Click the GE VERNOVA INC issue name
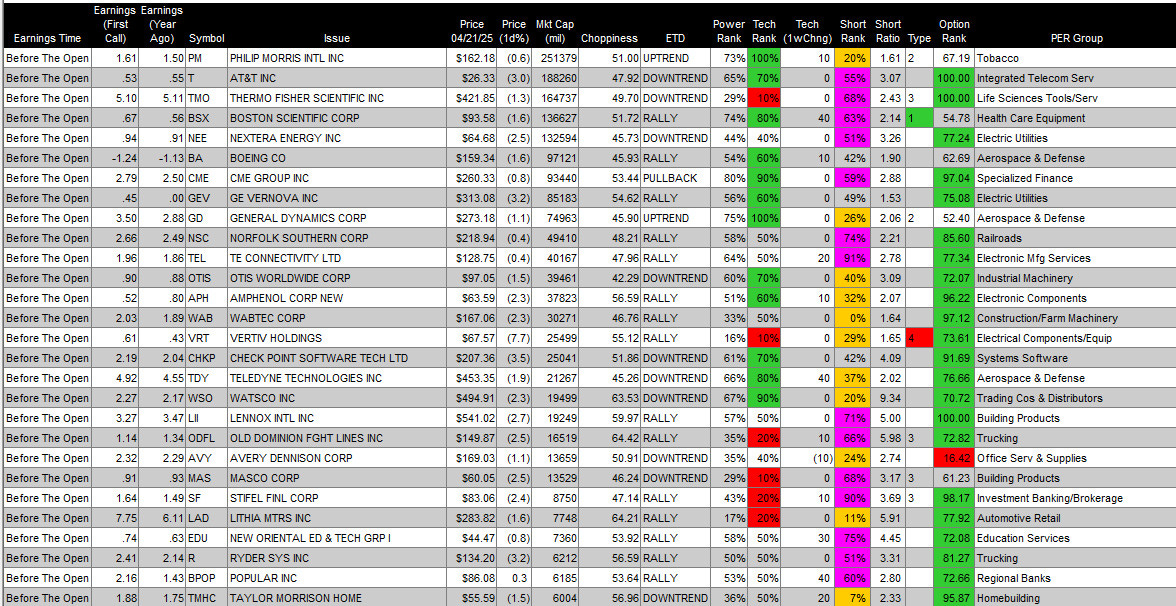This screenshot has height=606, width=1176. (x=274, y=198)
